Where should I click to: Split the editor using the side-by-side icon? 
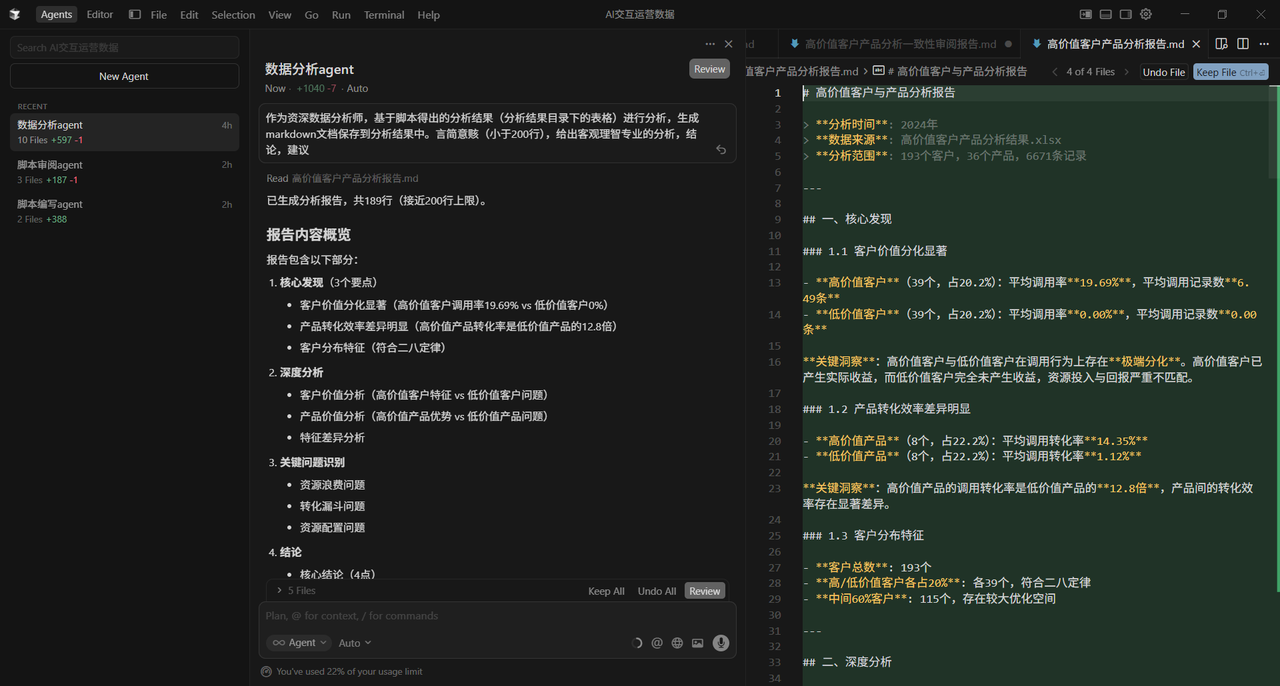tap(1242, 43)
